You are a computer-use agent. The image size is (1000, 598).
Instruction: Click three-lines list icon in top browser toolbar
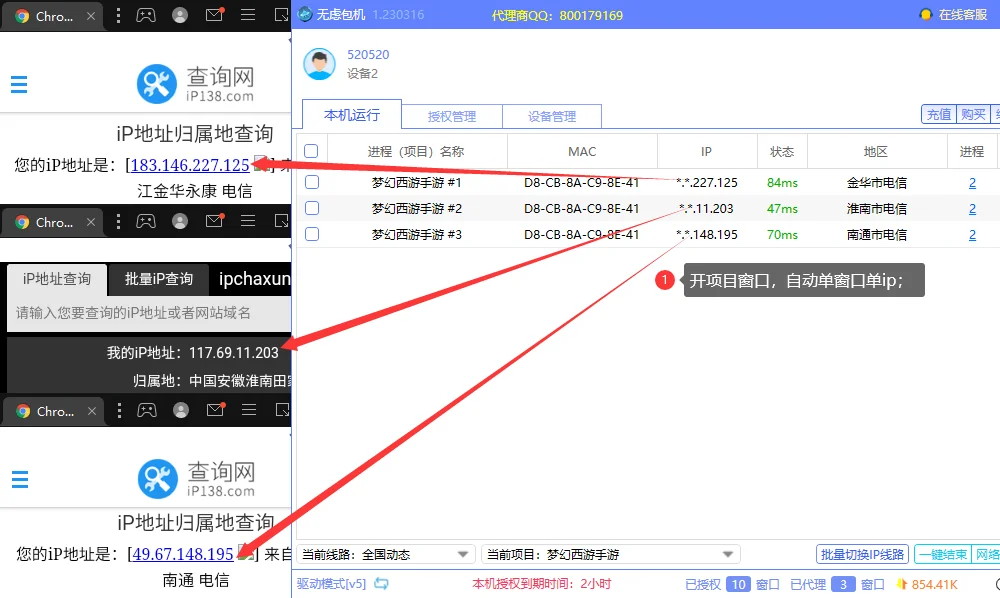[x=247, y=15]
